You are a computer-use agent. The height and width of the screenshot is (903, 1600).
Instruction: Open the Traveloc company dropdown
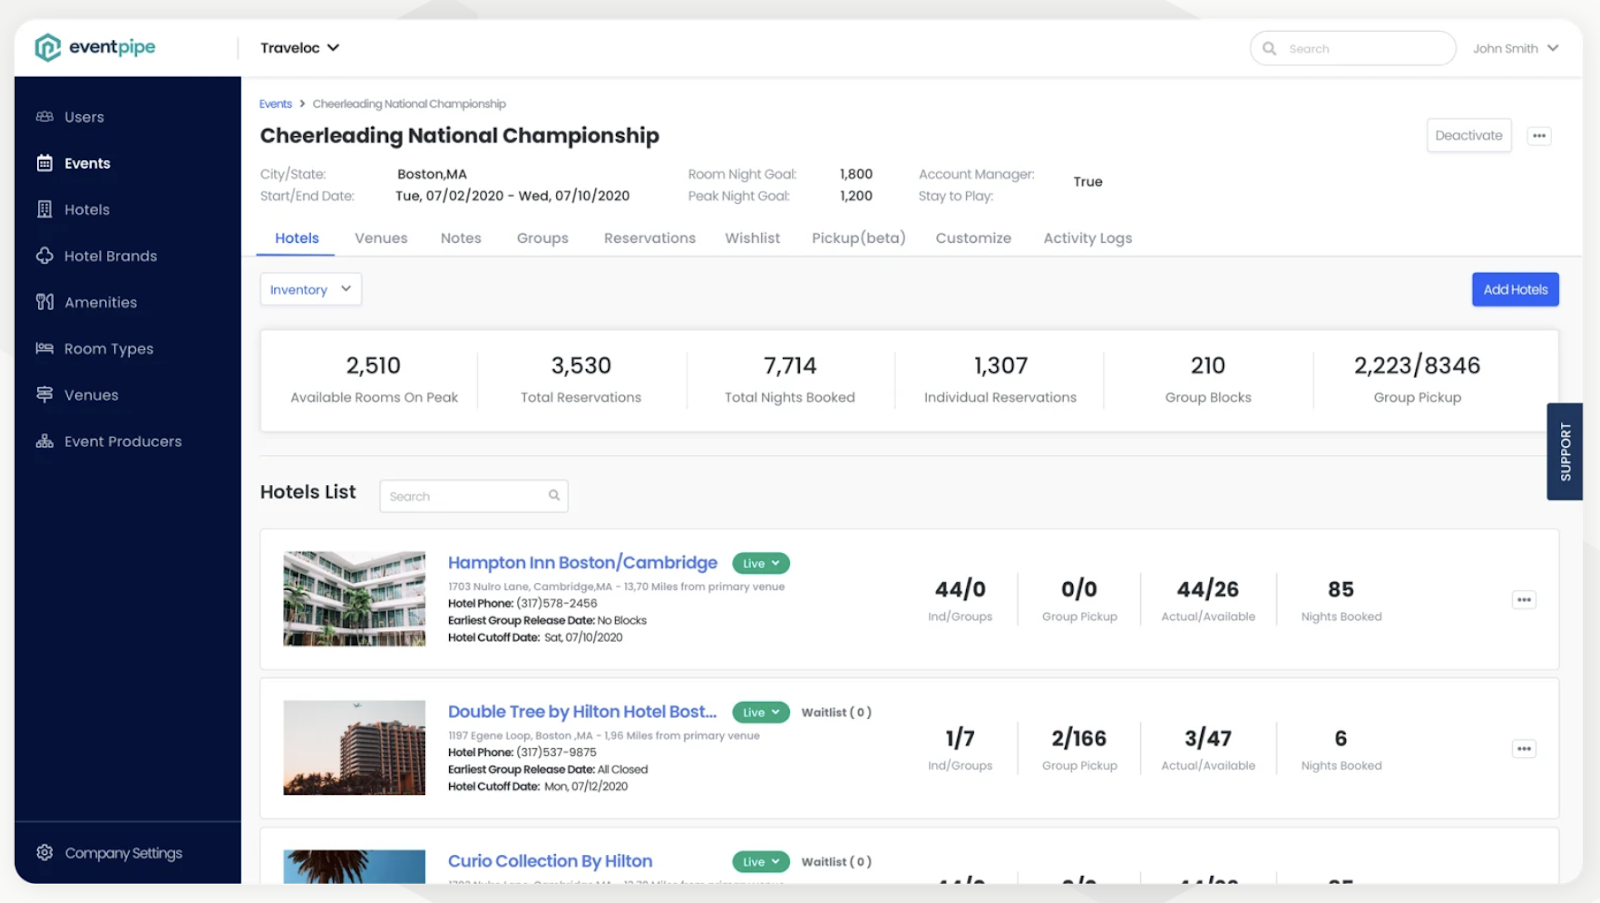pyautogui.click(x=299, y=48)
